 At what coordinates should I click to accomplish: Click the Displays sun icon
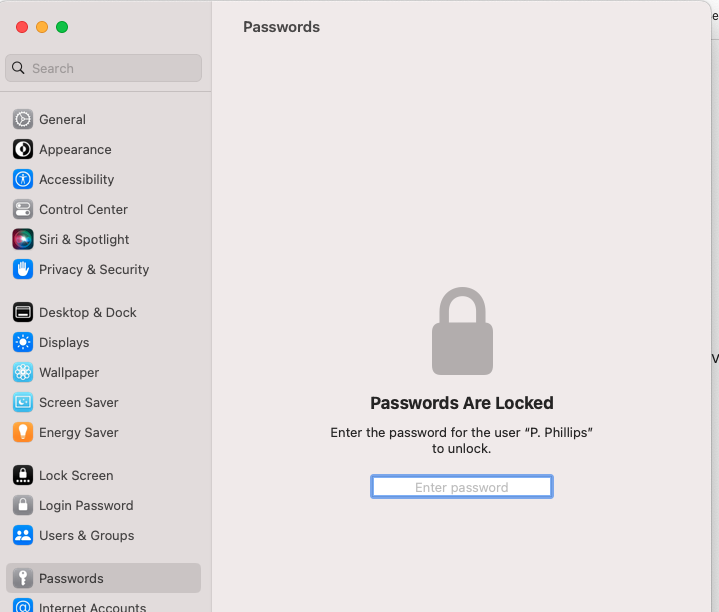(x=23, y=342)
